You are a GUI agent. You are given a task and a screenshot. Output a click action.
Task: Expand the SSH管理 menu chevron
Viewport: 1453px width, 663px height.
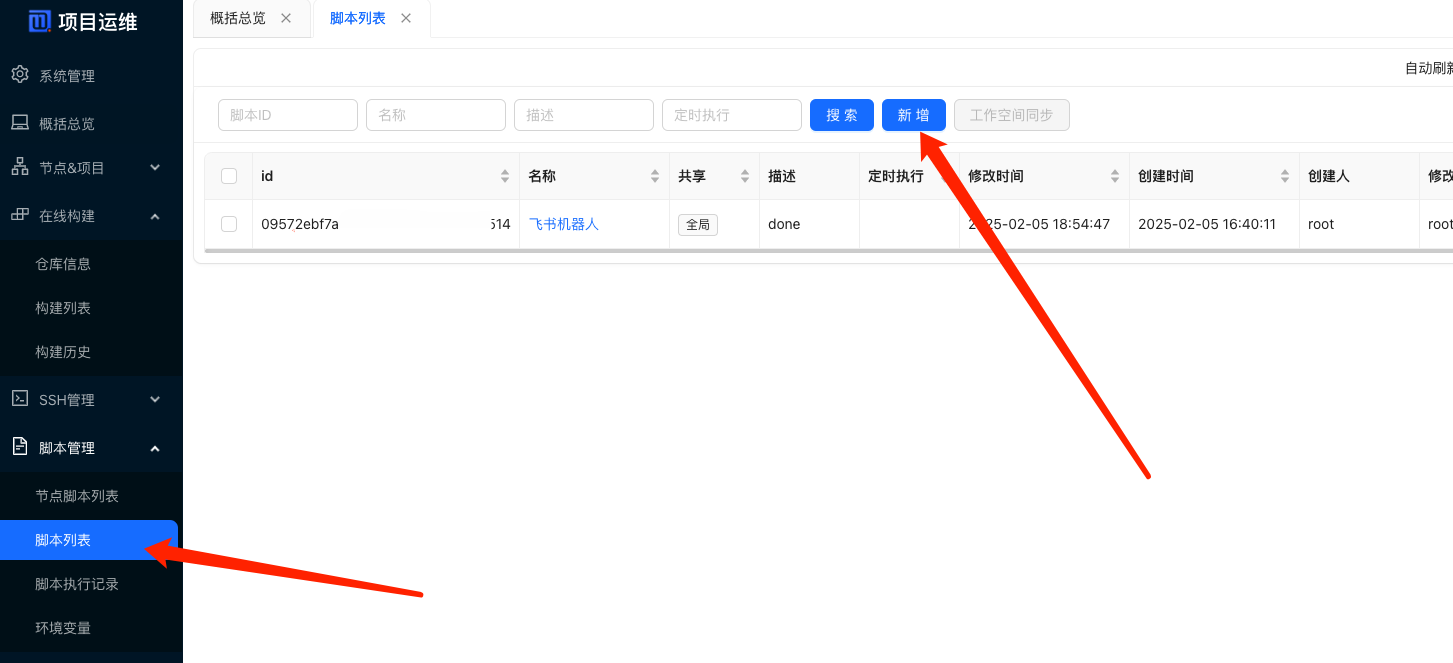(x=155, y=400)
